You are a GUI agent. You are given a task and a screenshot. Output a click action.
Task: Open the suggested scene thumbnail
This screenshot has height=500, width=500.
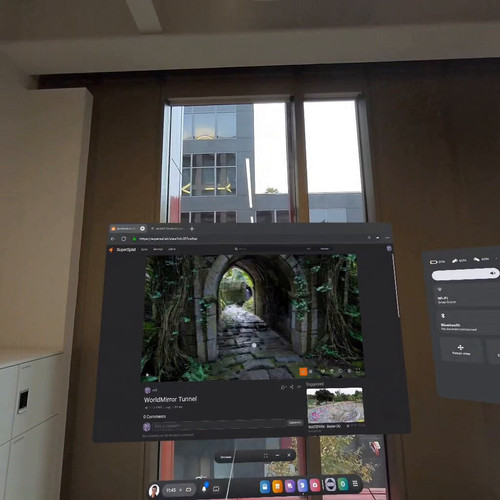[x=335, y=405]
